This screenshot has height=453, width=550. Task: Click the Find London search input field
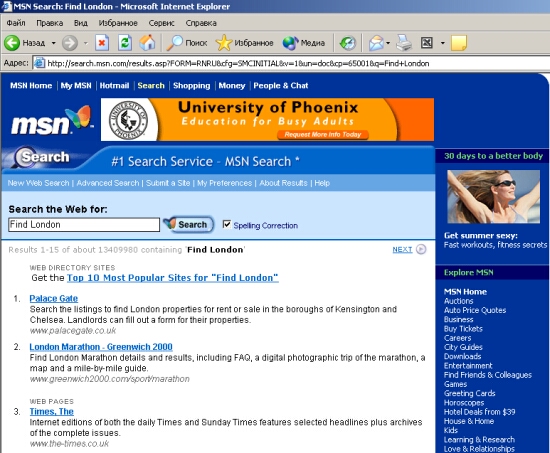[84, 225]
